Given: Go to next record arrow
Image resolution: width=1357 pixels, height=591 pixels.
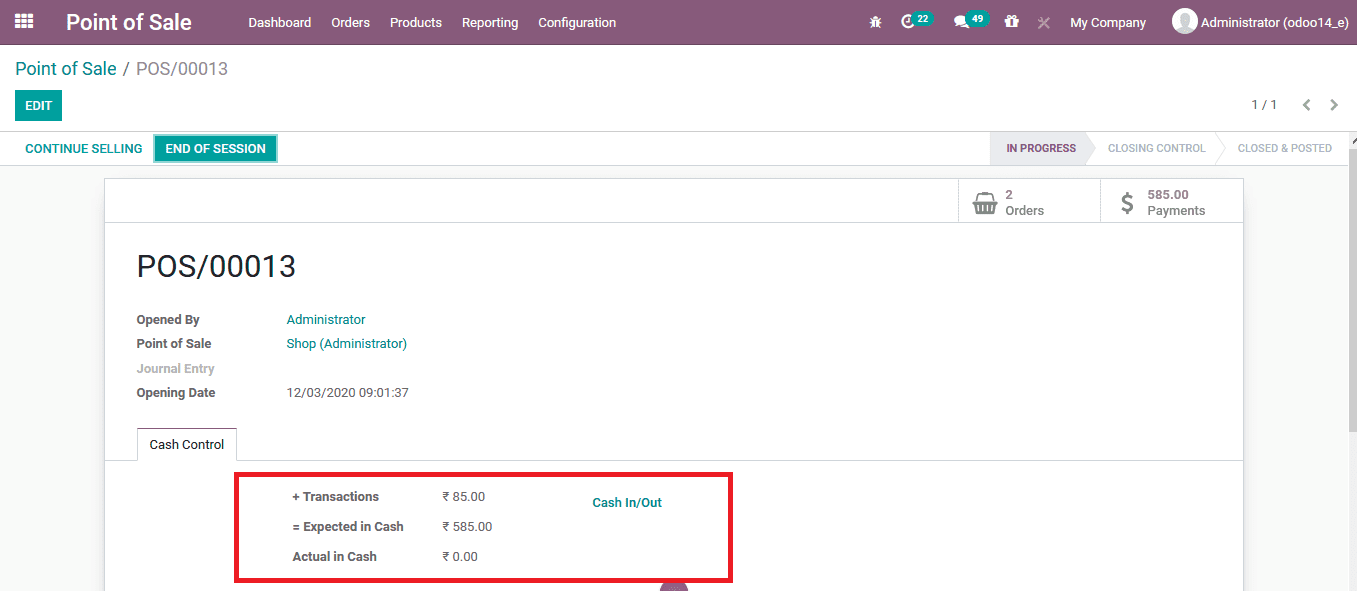Looking at the screenshot, I should click(x=1334, y=105).
